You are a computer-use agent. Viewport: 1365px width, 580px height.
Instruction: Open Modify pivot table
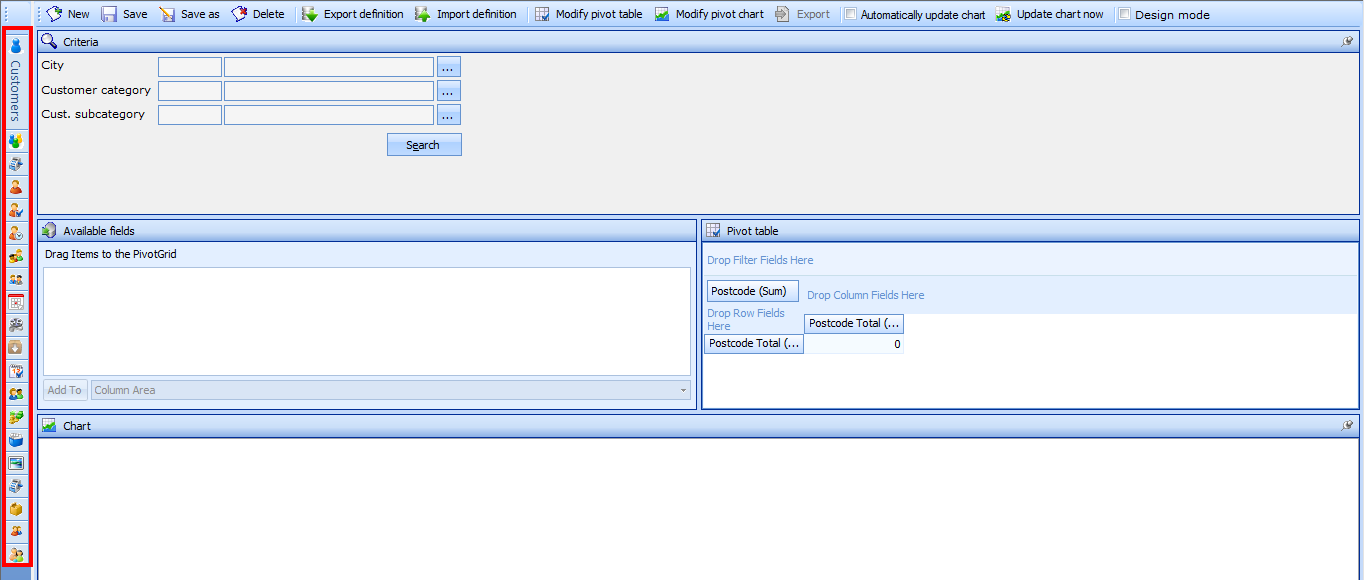coord(588,14)
